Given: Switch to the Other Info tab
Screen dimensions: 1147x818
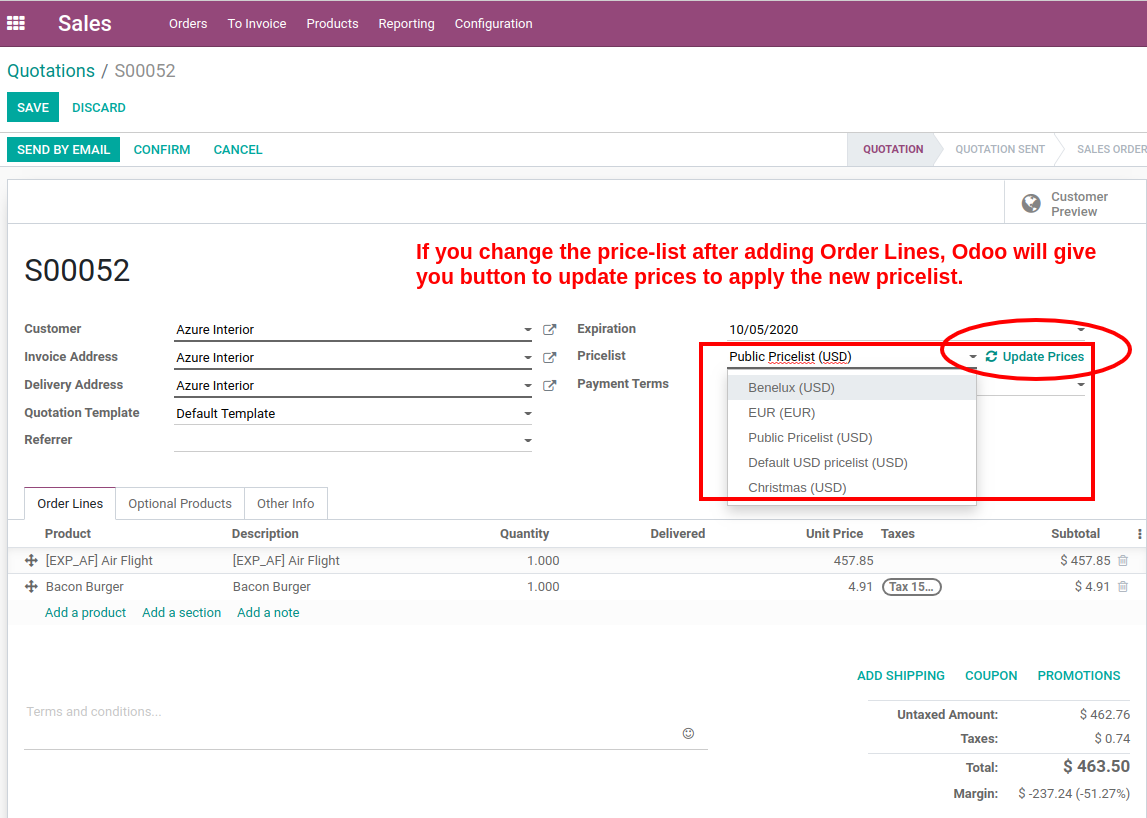Looking at the screenshot, I should point(285,503).
